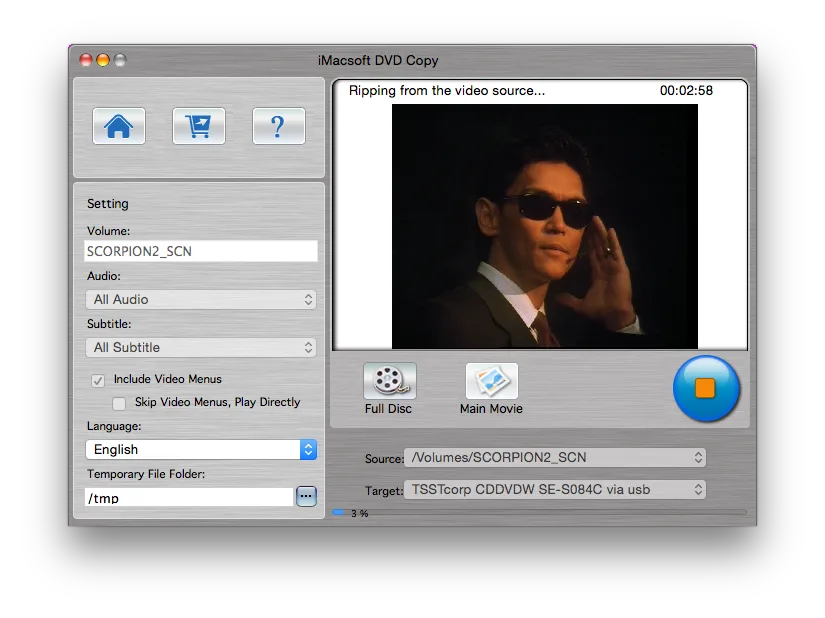This screenshot has width=825, height=618.
Task: Expand the English language dropdown
Action: coord(201,449)
